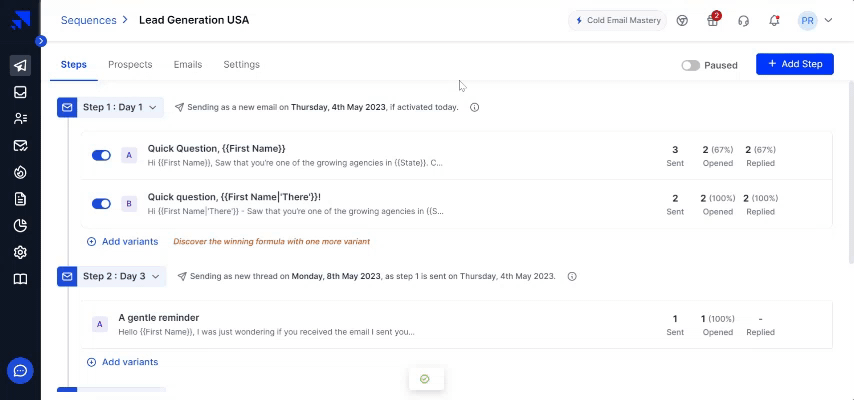Click the Chrome extension icon in header
Image resolution: width=854 pixels, height=400 pixels.
click(682, 20)
